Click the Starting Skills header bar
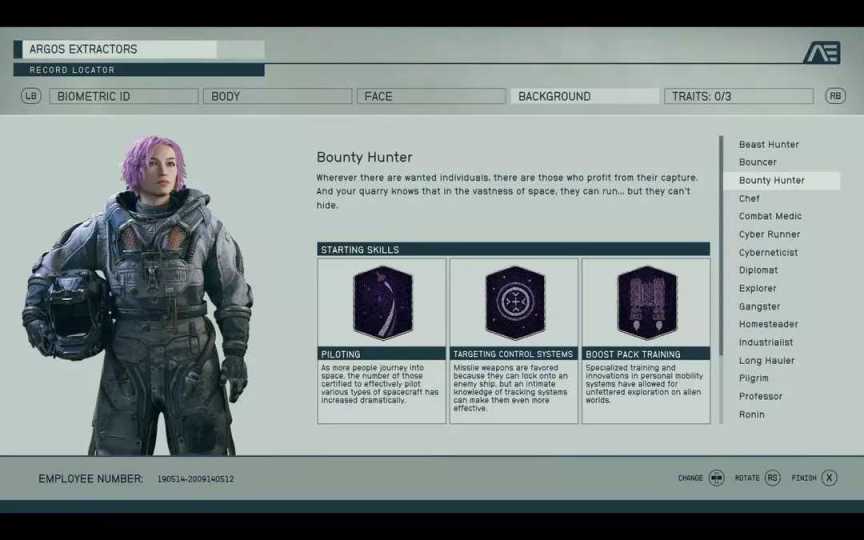 (514, 249)
